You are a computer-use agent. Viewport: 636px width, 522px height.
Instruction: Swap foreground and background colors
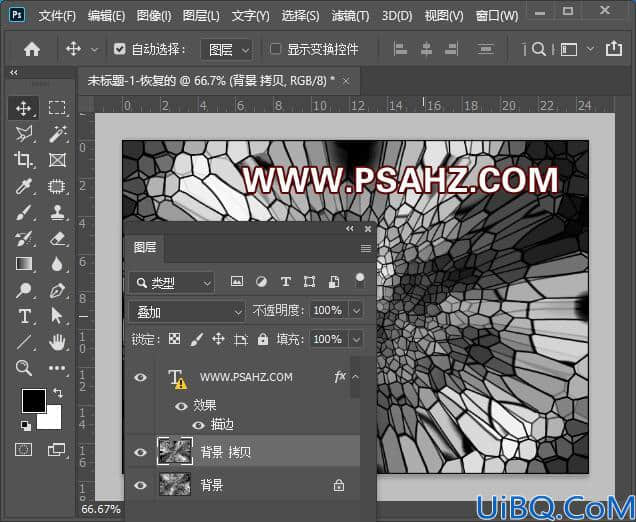pyautogui.click(x=58, y=392)
